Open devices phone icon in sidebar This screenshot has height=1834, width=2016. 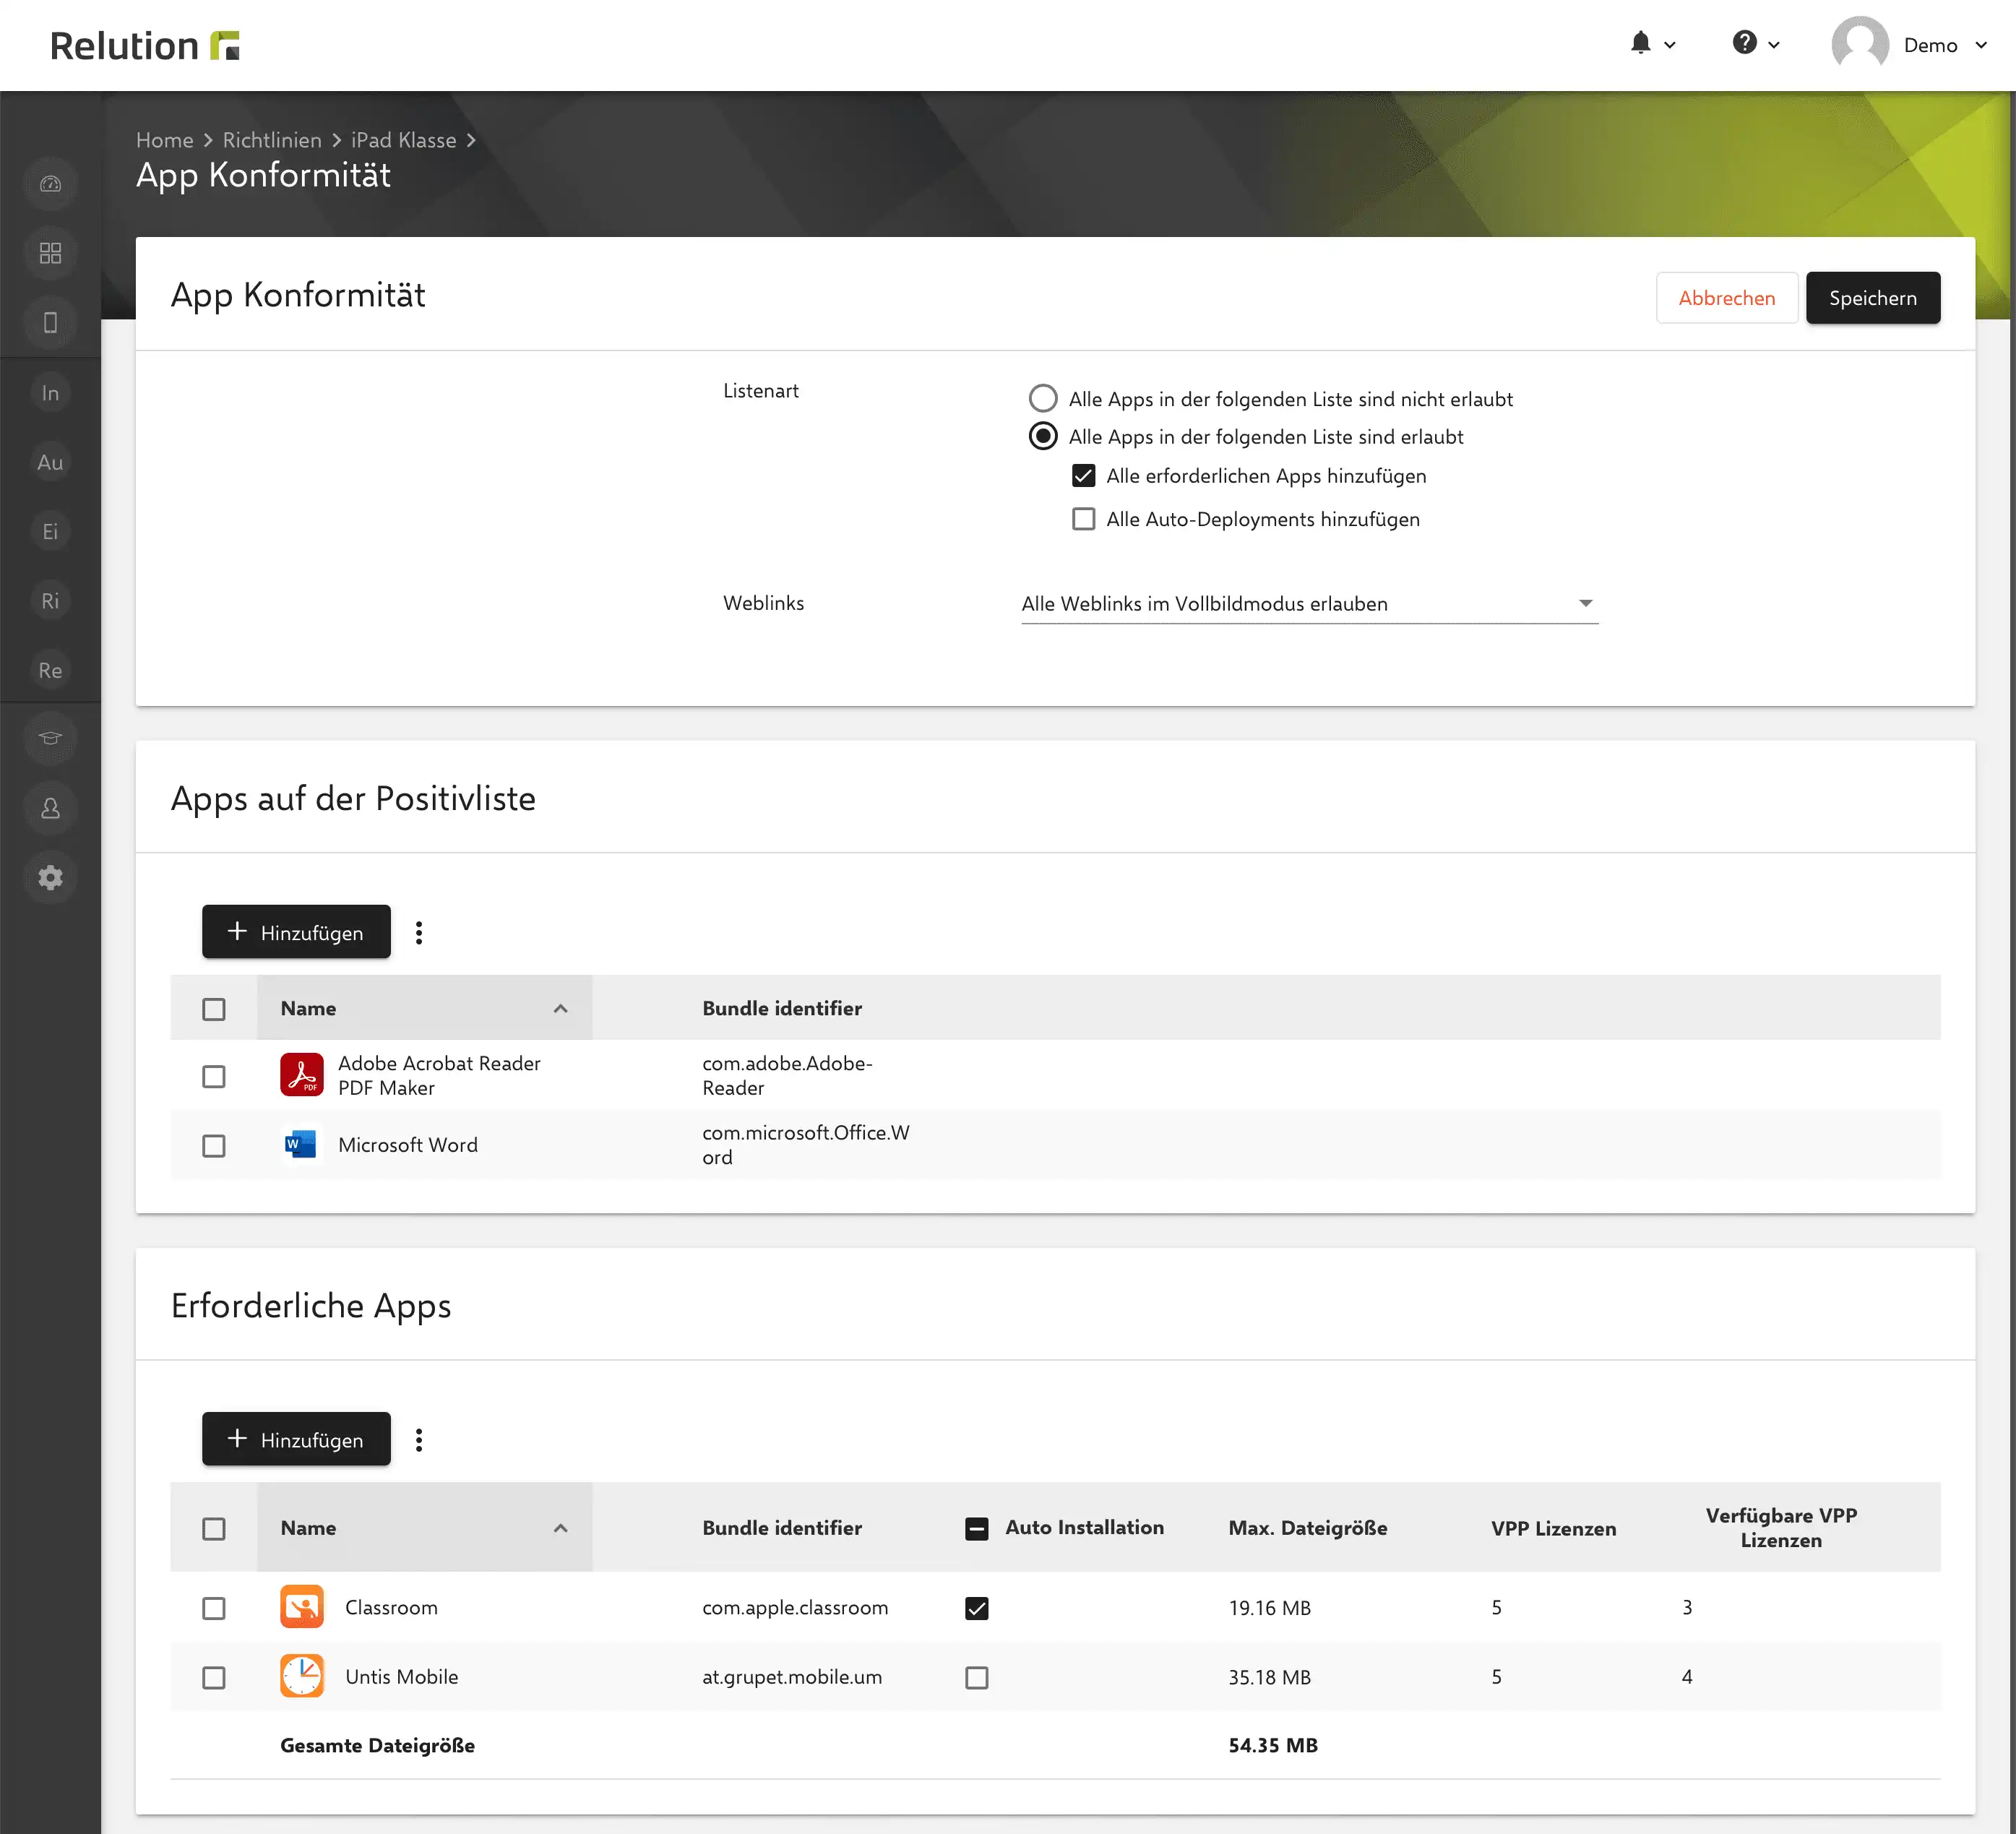tap(50, 322)
